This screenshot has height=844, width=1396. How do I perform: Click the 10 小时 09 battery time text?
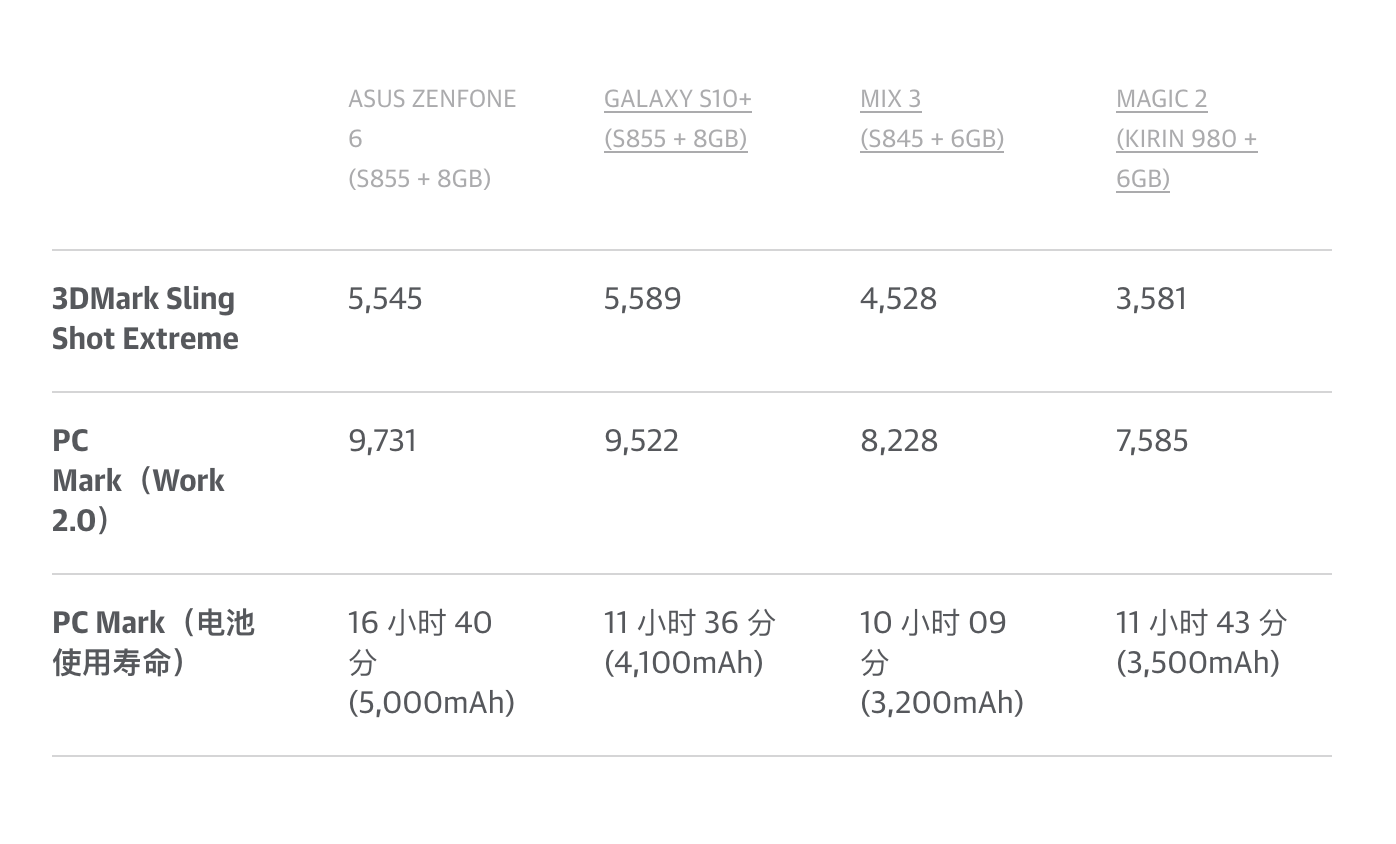pos(933,623)
